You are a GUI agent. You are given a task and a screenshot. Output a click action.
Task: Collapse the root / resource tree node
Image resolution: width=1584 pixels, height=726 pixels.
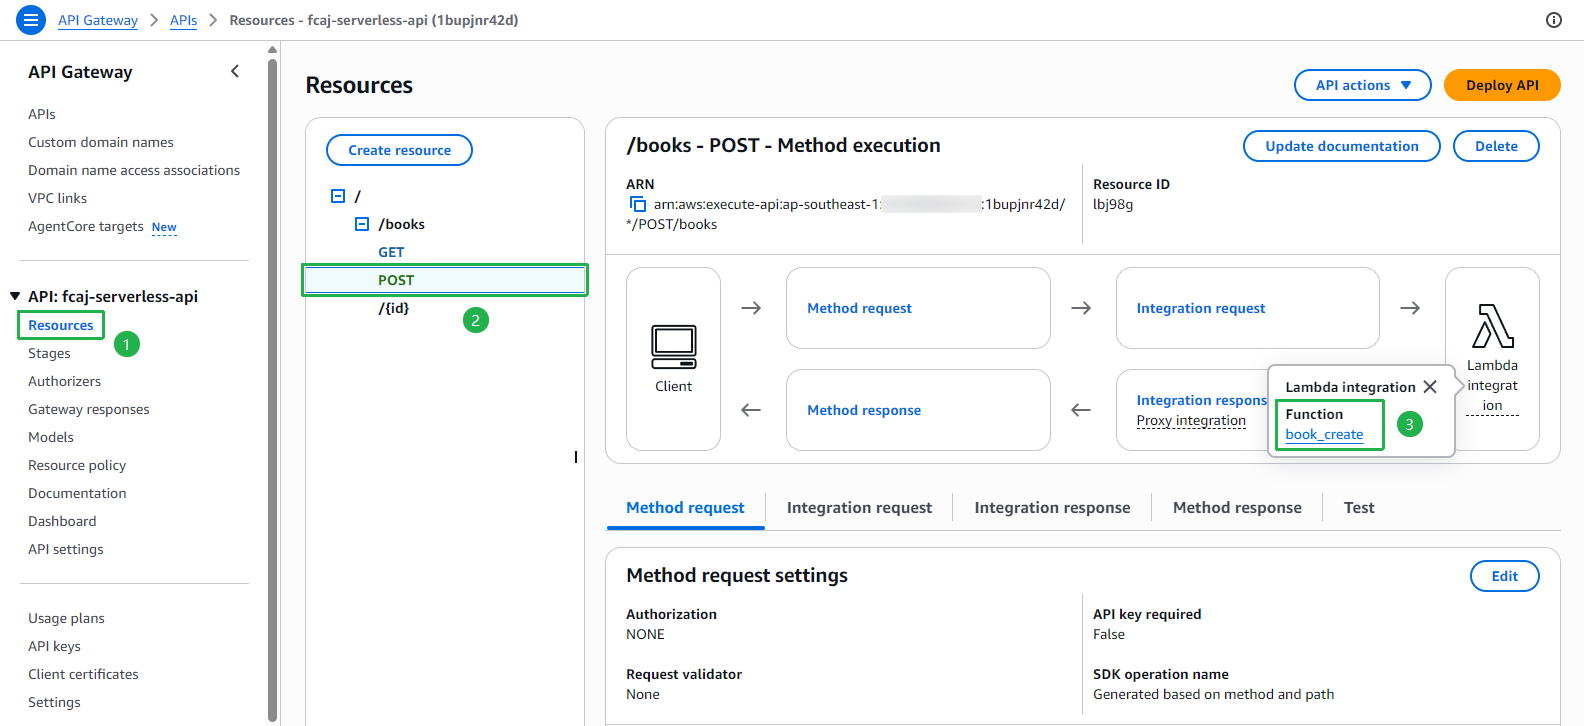[338, 196]
